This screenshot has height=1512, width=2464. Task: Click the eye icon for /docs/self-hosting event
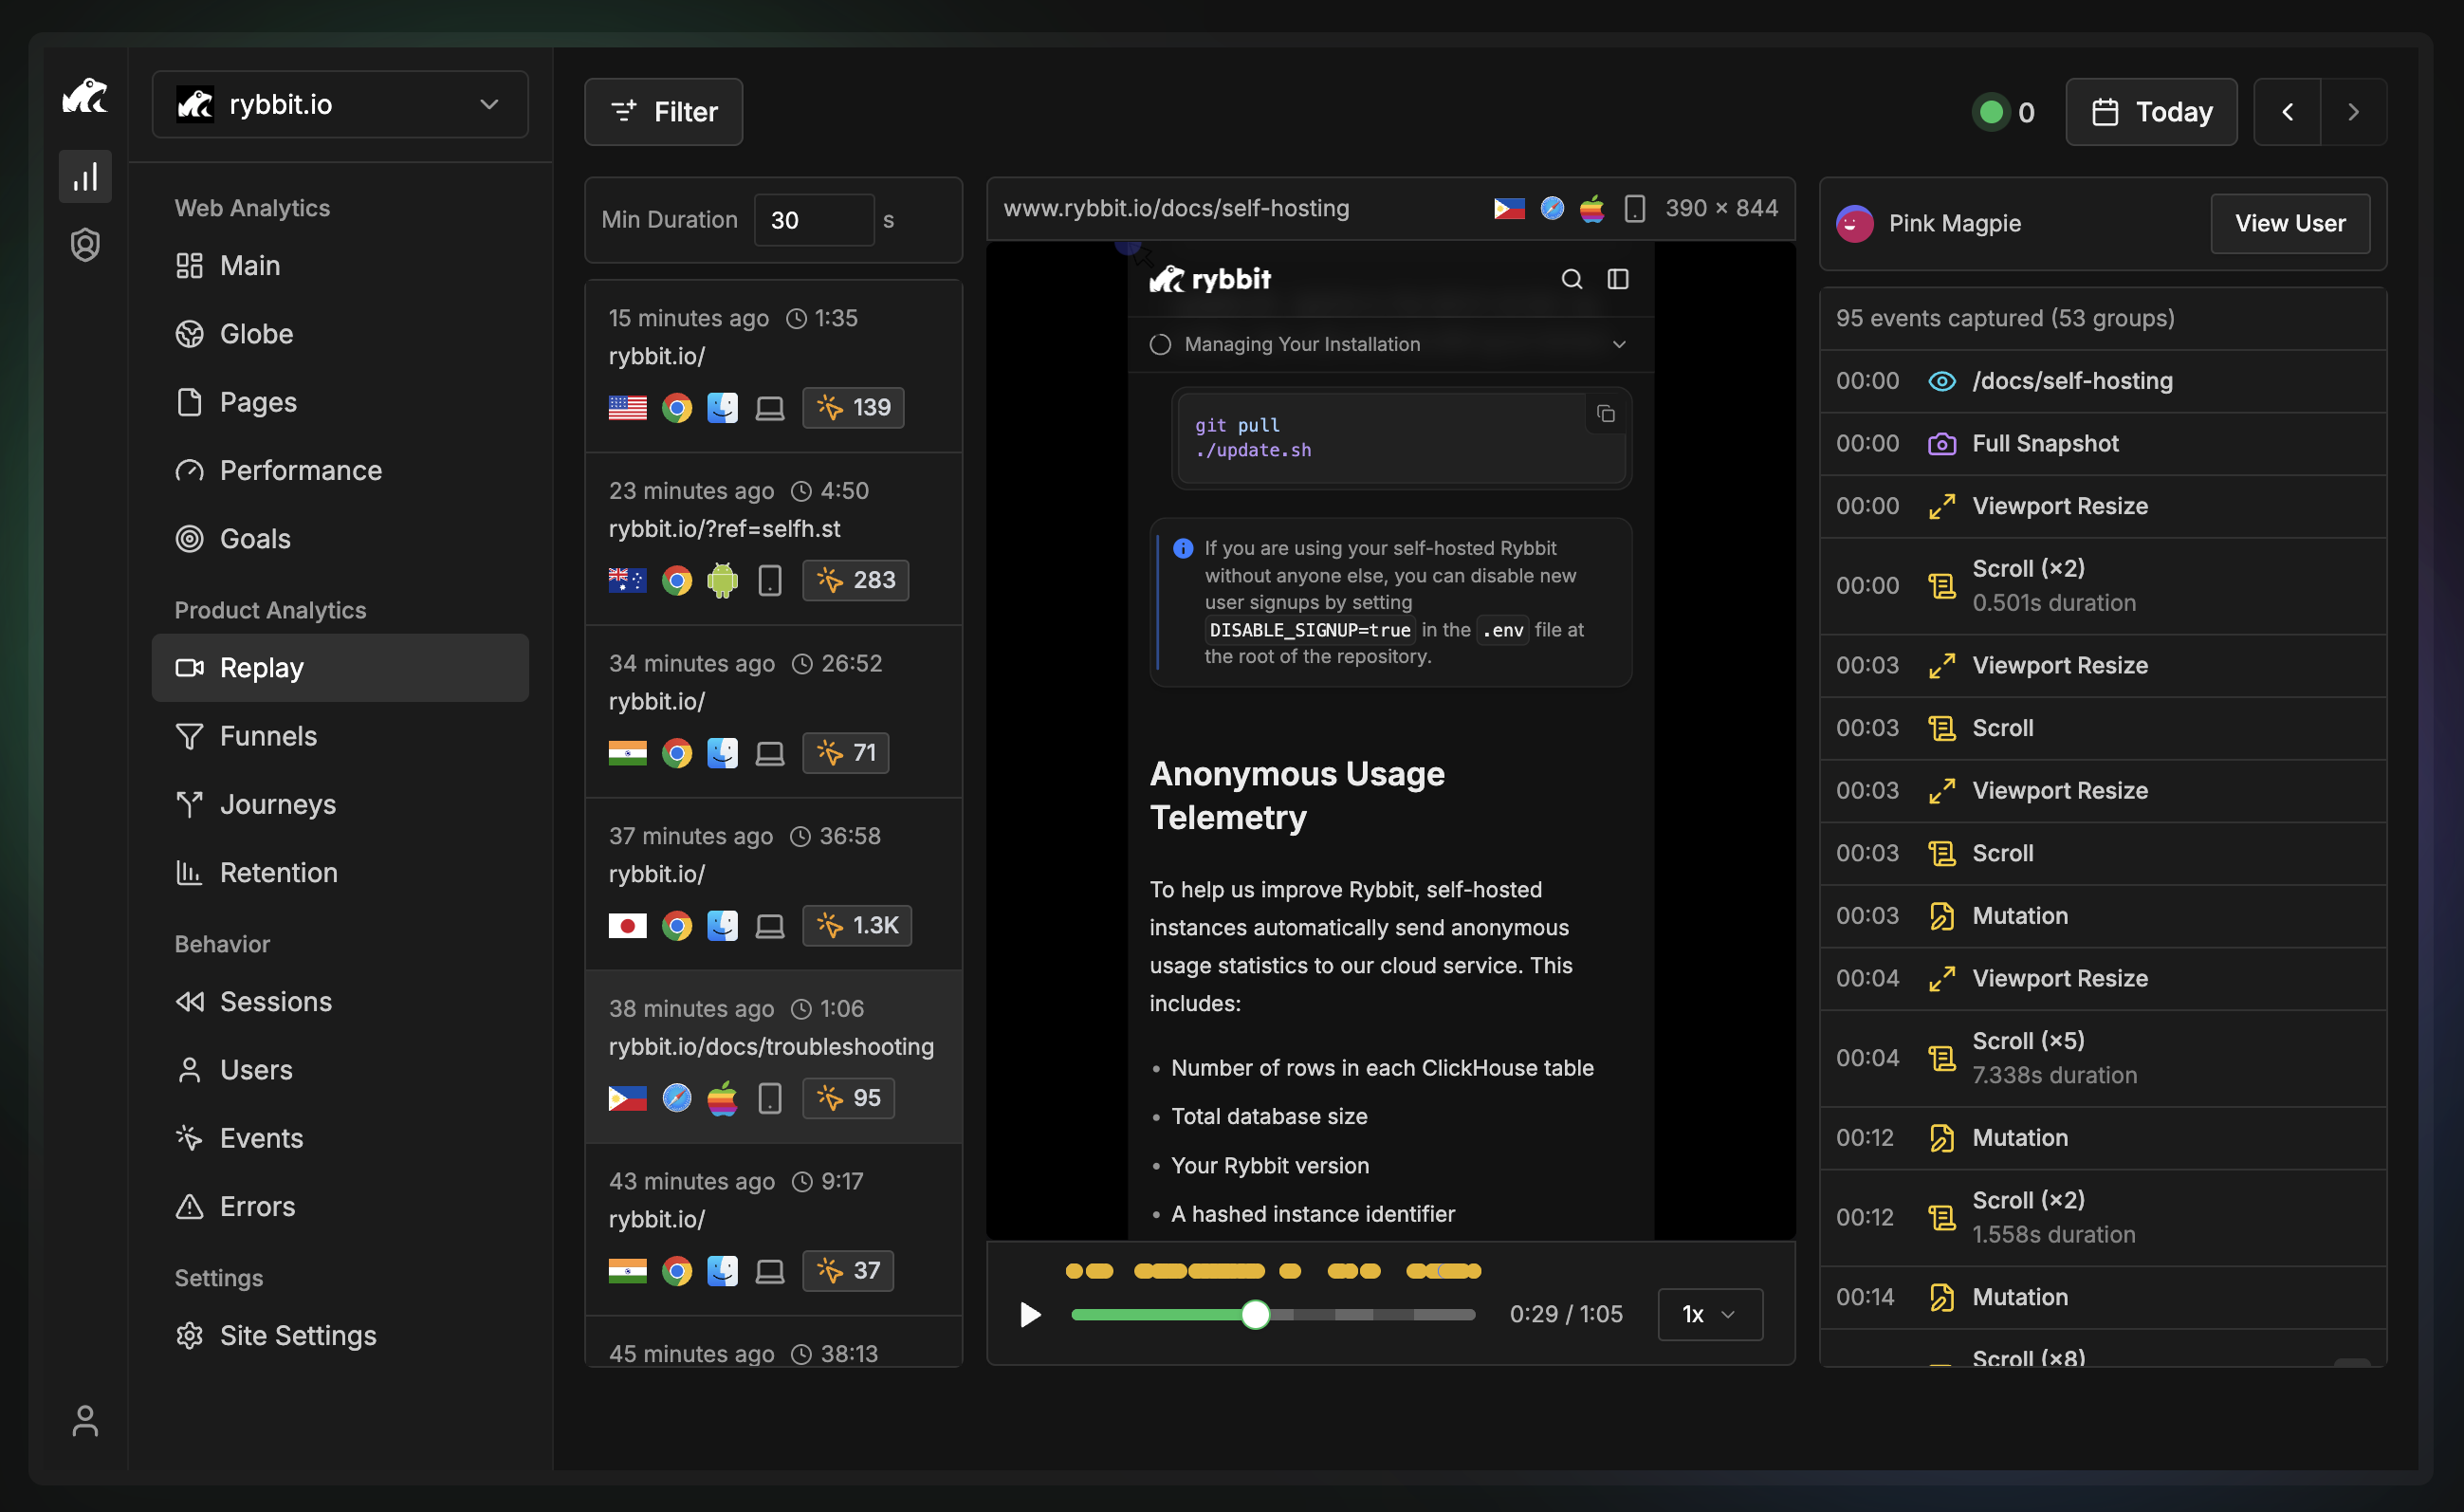[1941, 381]
